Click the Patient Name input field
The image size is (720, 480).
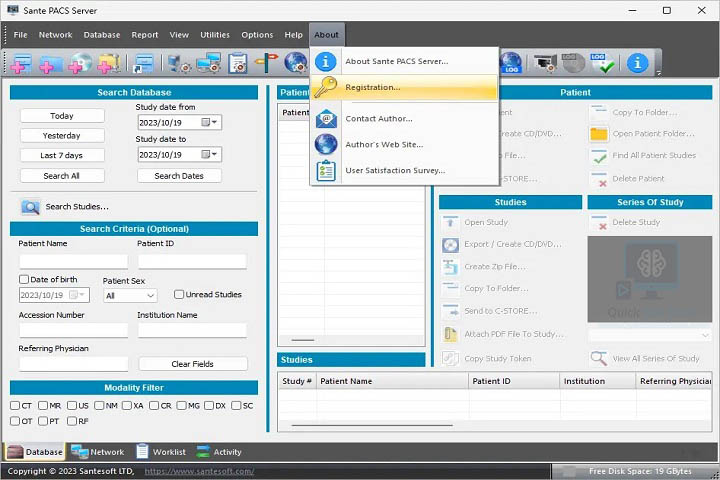coord(73,261)
